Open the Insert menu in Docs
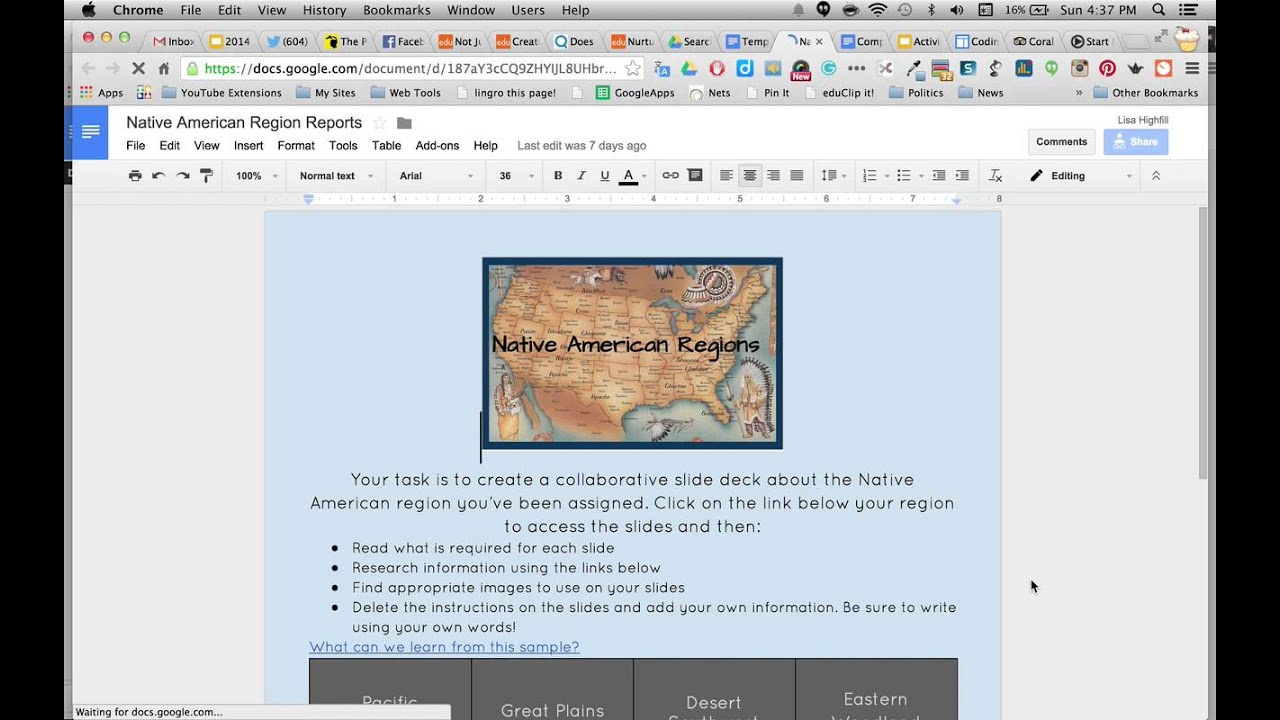Image resolution: width=1280 pixels, height=720 pixels. pos(248,145)
